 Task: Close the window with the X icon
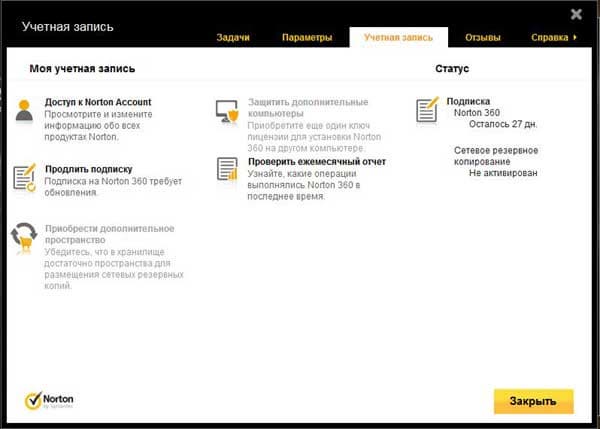pyautogui.click(x=576, y=15)
